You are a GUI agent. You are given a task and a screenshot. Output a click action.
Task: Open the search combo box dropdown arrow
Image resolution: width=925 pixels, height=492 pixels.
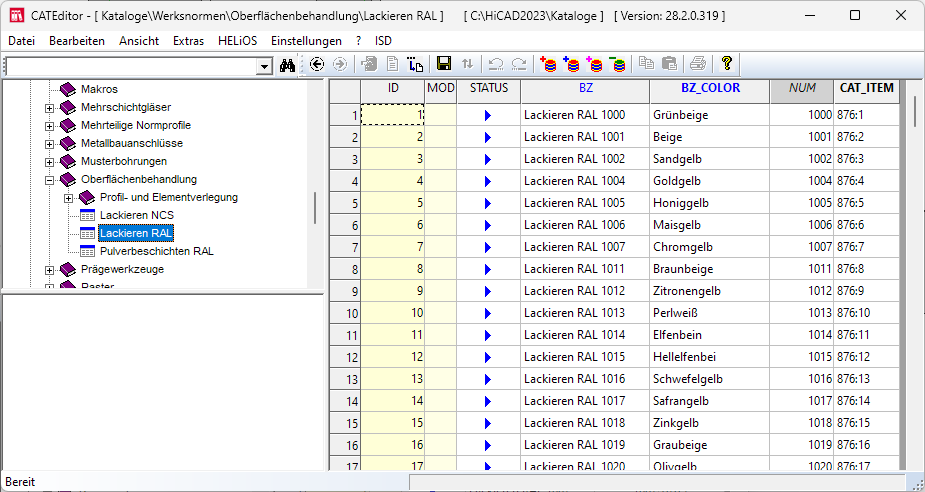coord(264,65)
